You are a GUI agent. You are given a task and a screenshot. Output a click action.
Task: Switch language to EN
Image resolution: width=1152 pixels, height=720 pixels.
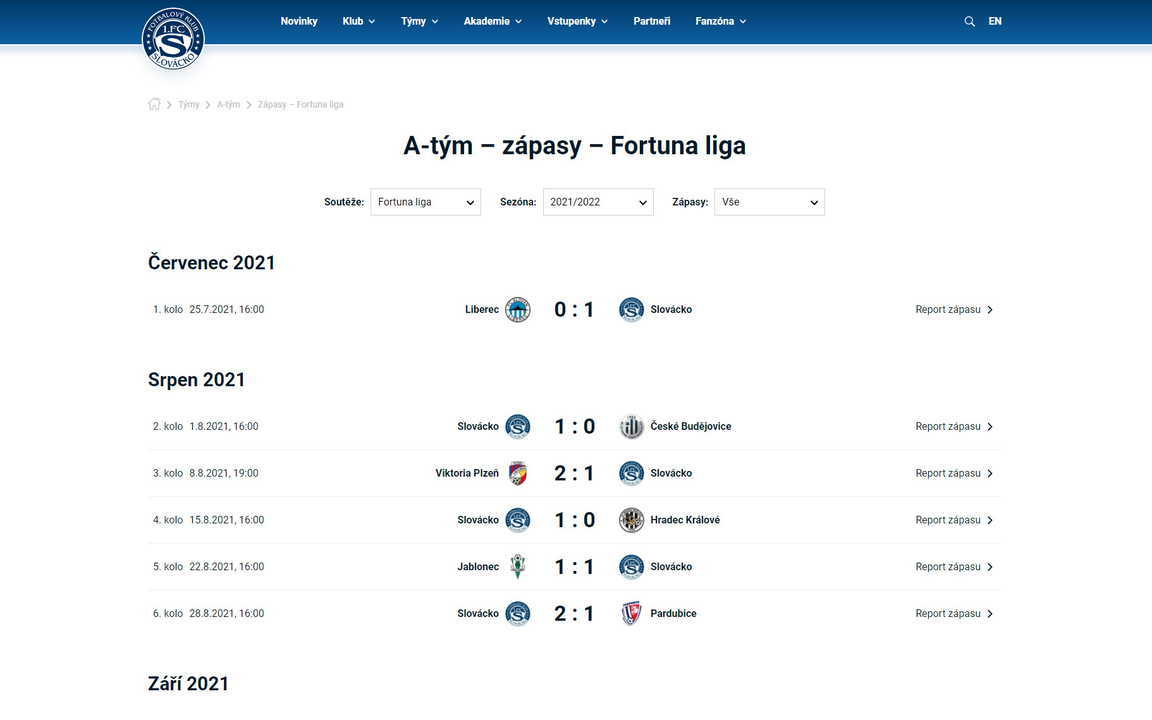[994, 20]
